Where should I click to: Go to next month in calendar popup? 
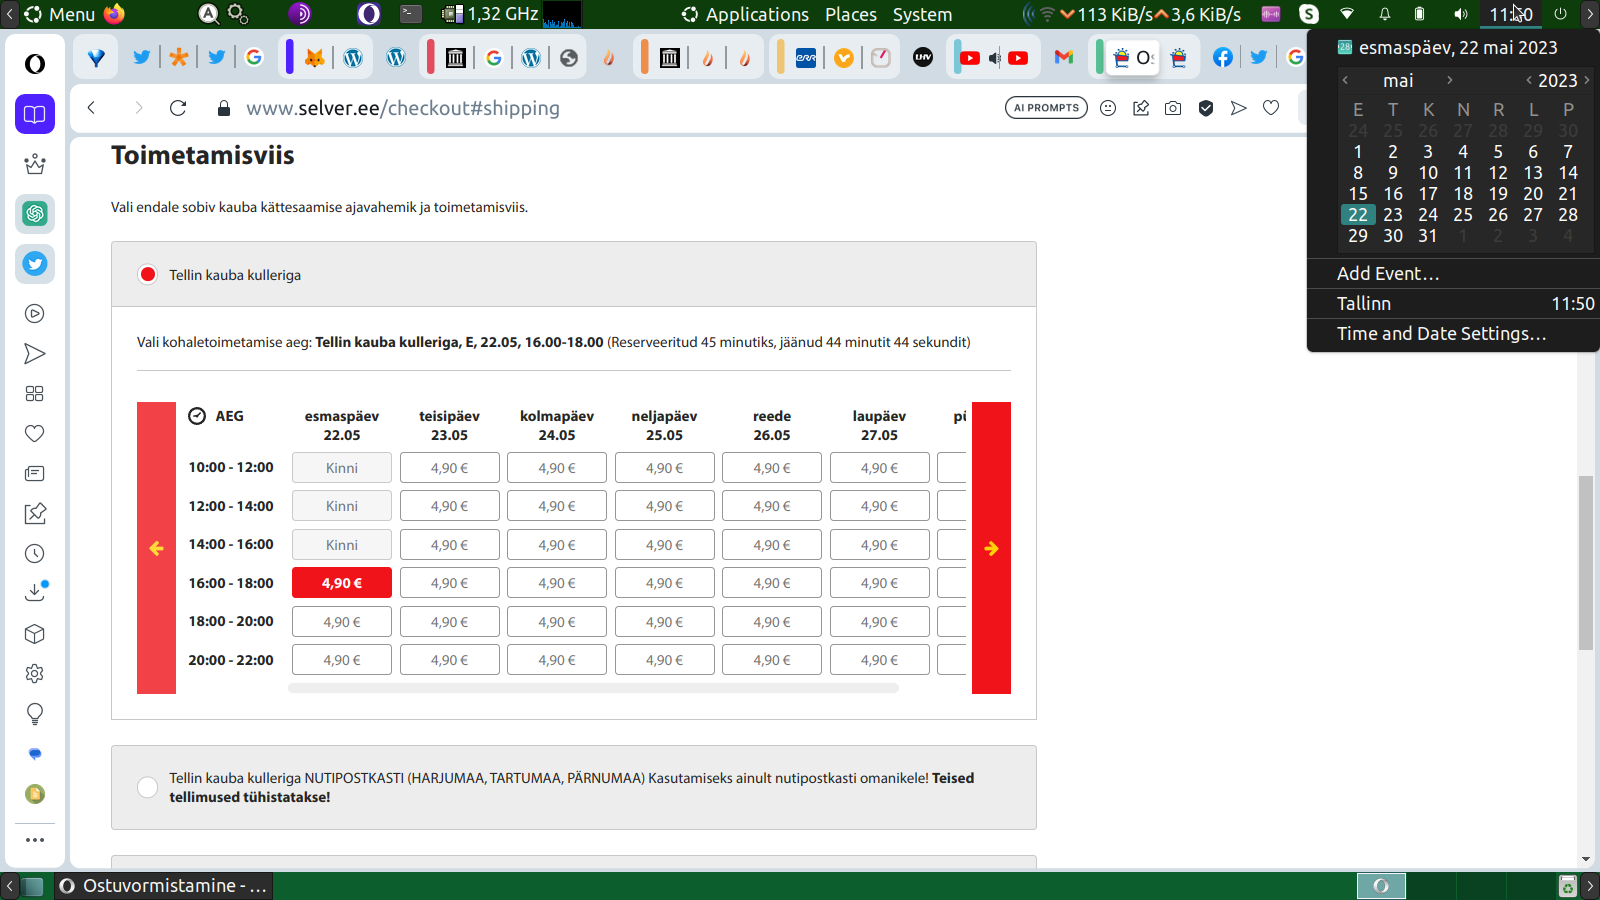point(1449,80)
